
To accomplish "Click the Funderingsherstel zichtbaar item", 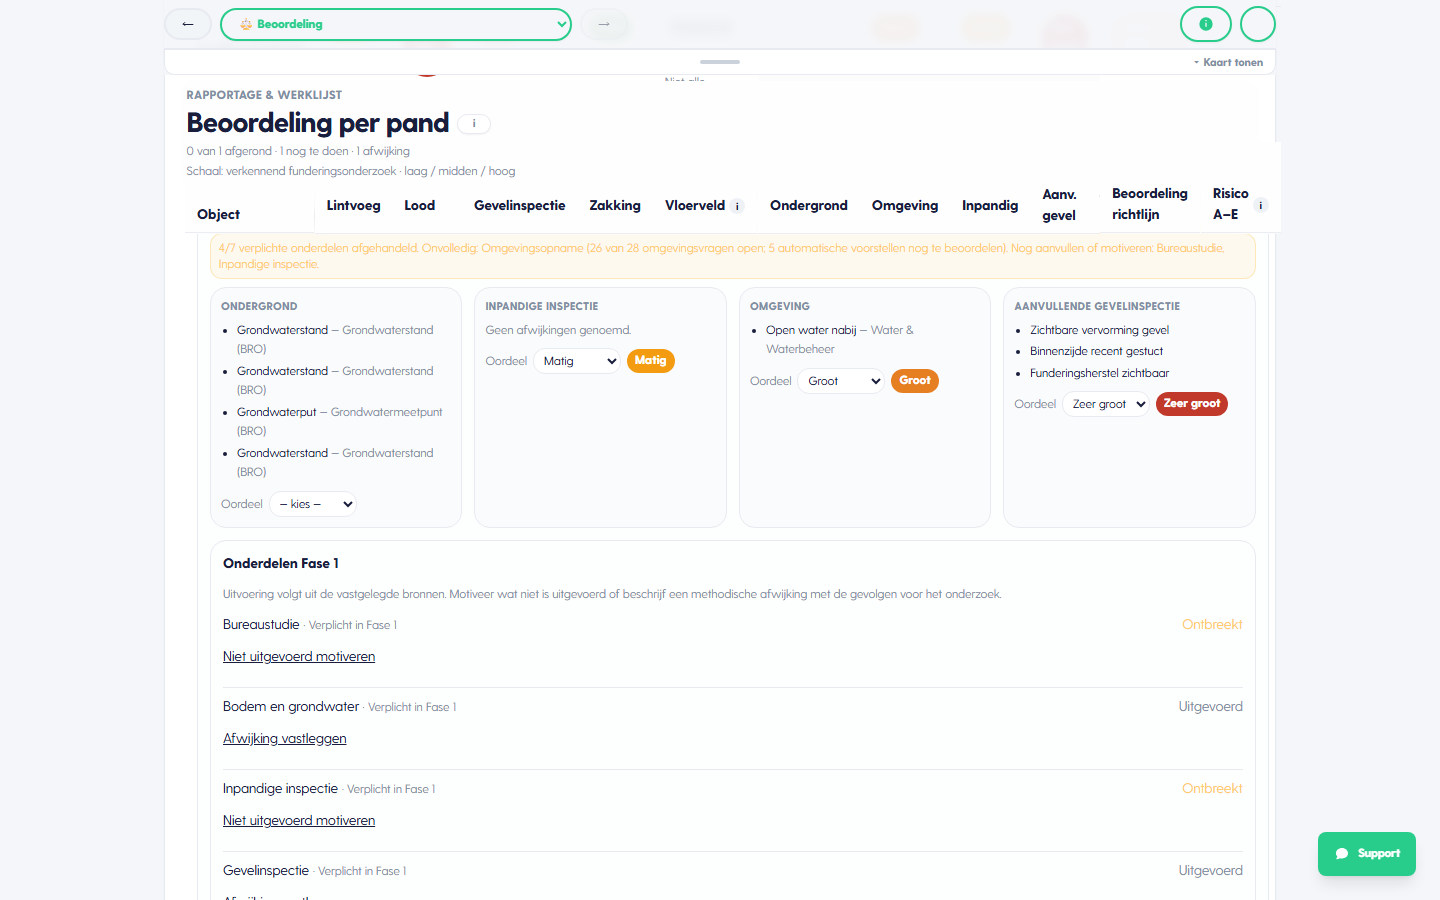I will [1099, 373].
